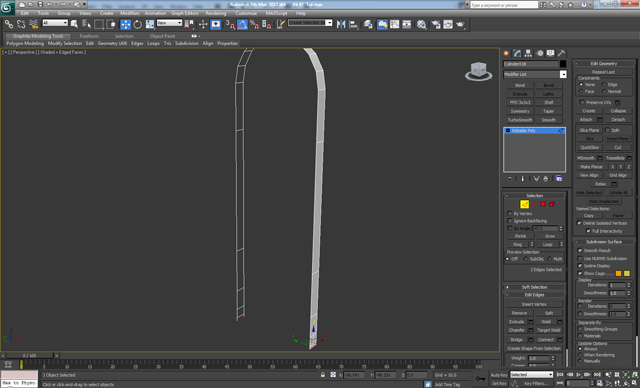Click the Select and Link tool icon

click(8, 24)
